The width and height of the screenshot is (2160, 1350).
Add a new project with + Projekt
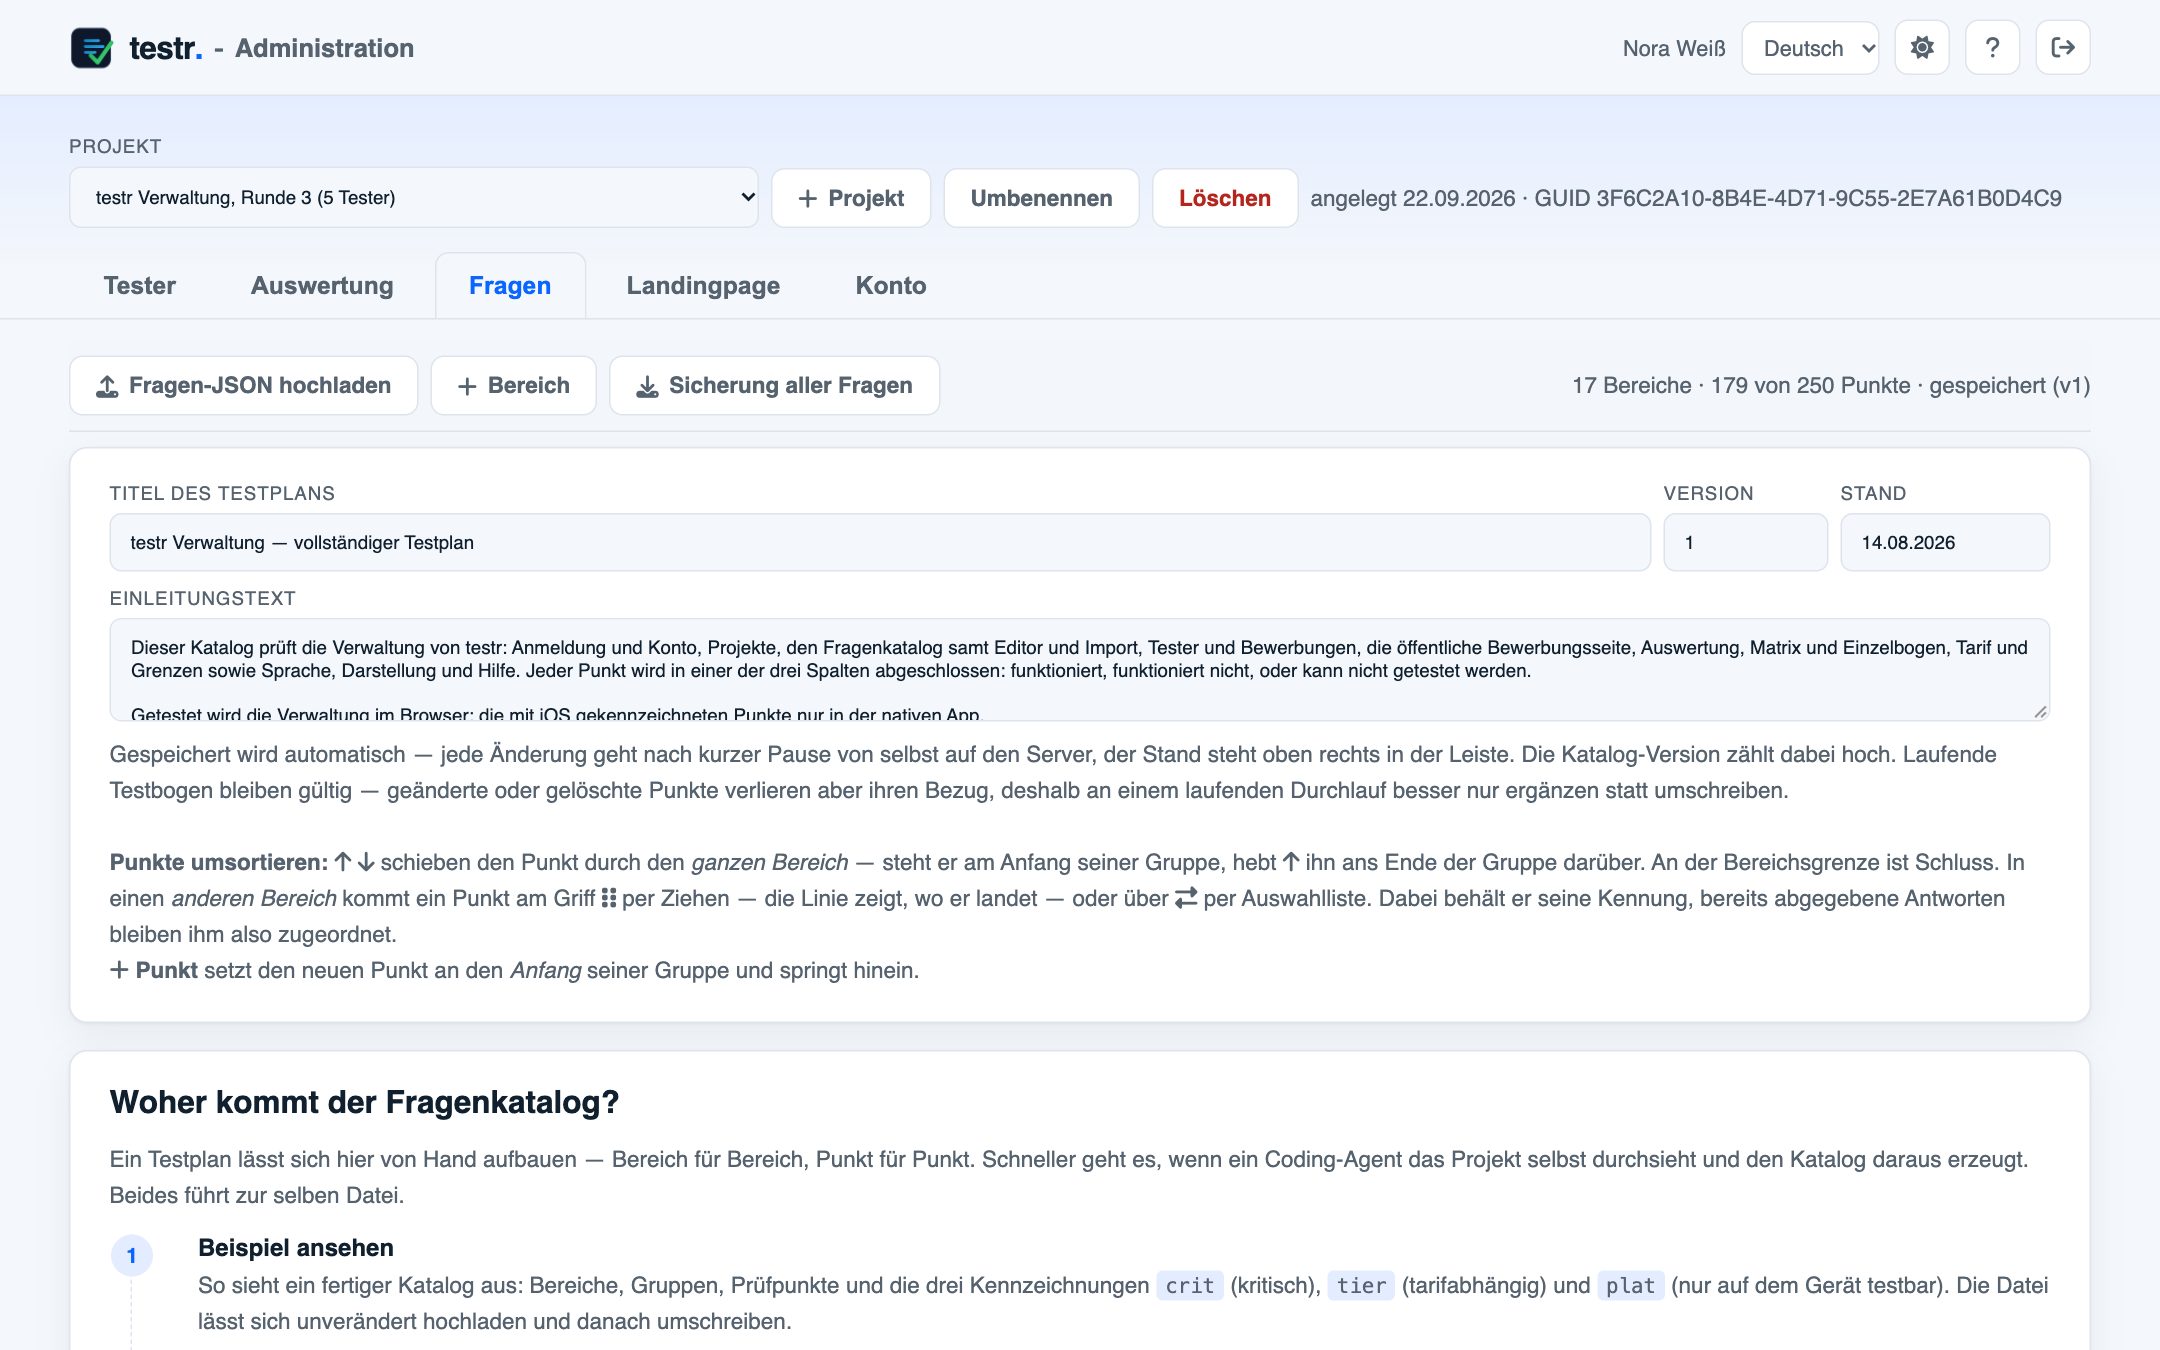pos(851,198)
